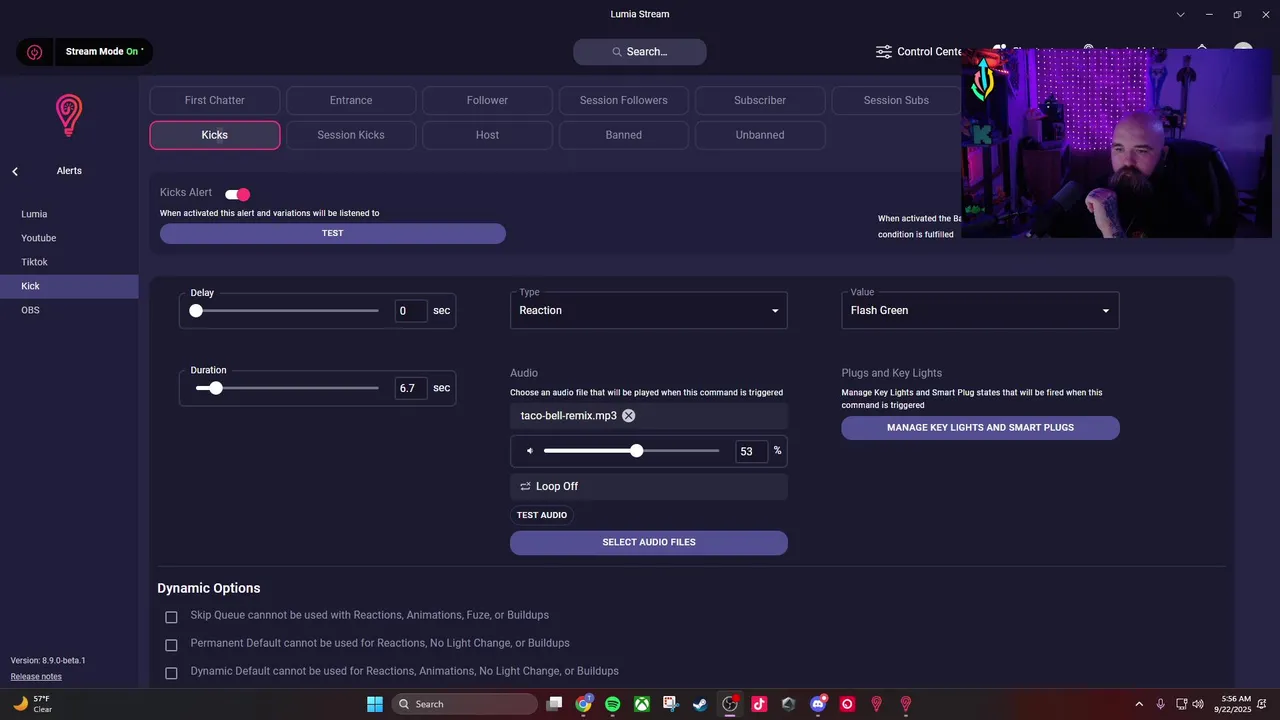
Task: Click the volume percent field showing 53
Action: pos(751,452)
